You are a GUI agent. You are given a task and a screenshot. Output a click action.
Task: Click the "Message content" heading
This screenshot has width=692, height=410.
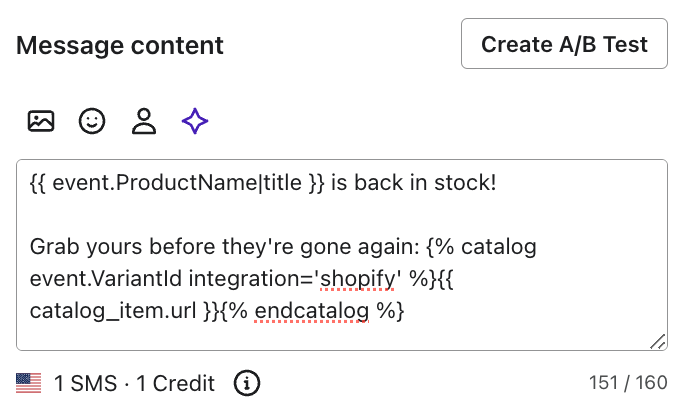point(120,45)
